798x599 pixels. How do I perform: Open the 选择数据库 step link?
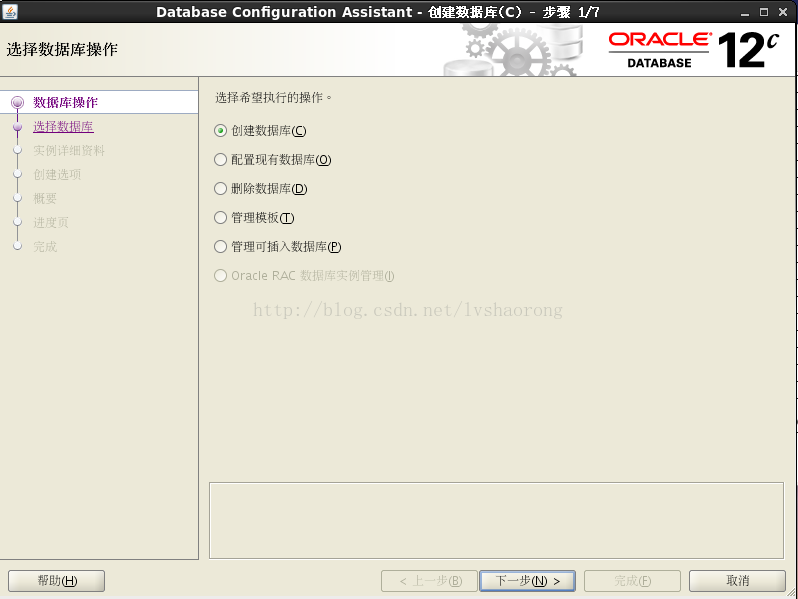point(63,127)
